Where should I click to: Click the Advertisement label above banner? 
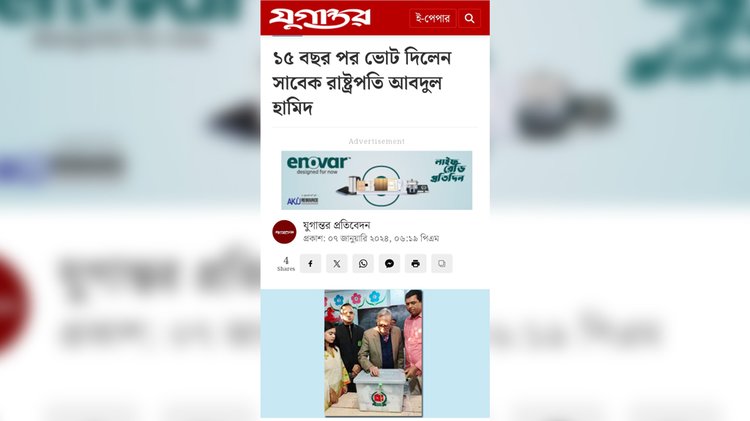tap(376, 141)
